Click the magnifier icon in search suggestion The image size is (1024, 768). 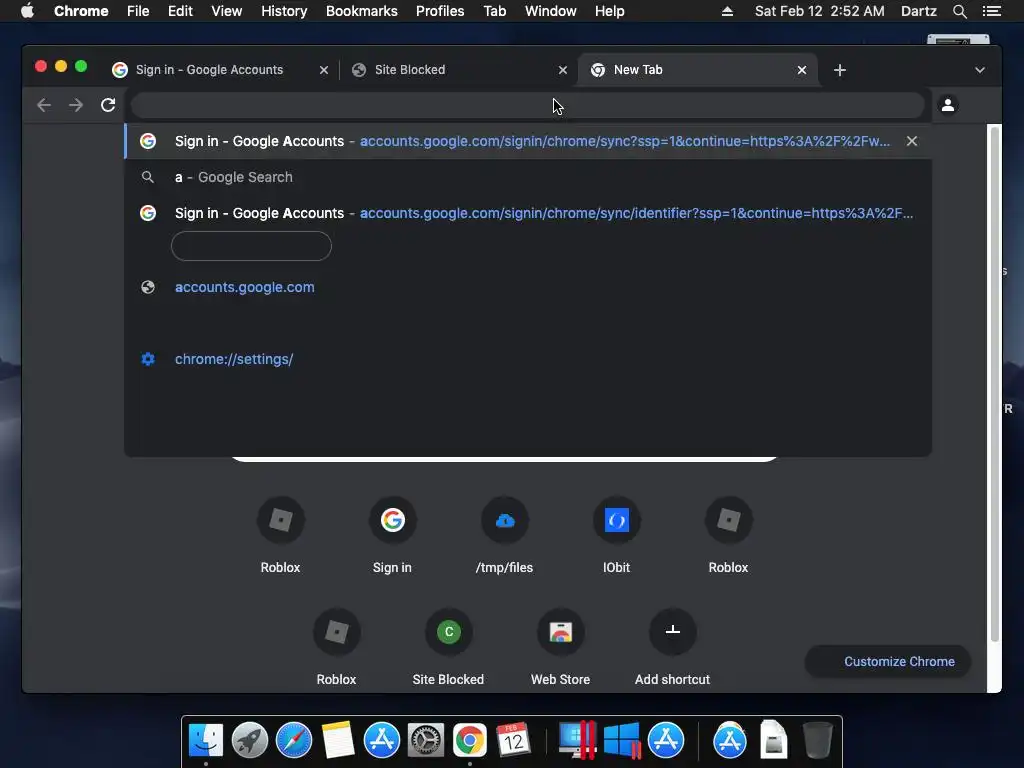click(x=148, y=177)
